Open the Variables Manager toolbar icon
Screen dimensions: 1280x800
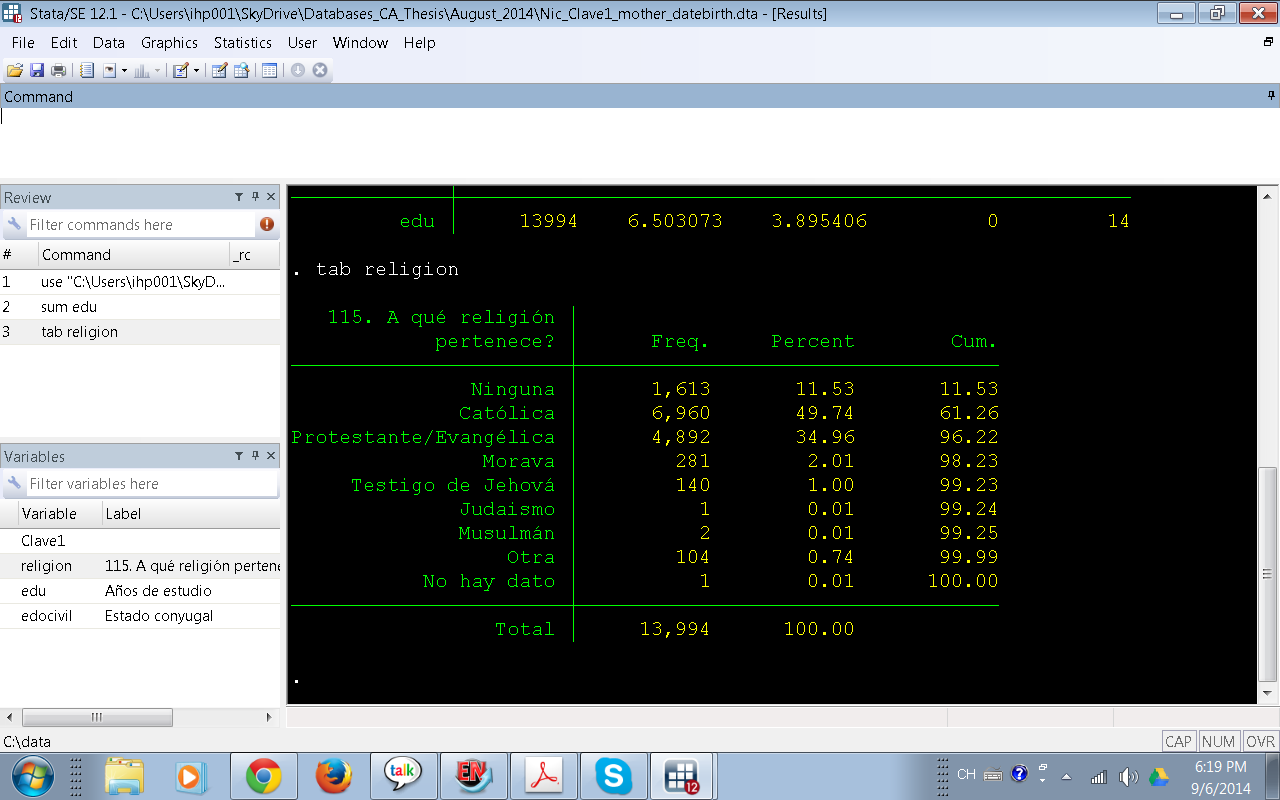point(269,70)
